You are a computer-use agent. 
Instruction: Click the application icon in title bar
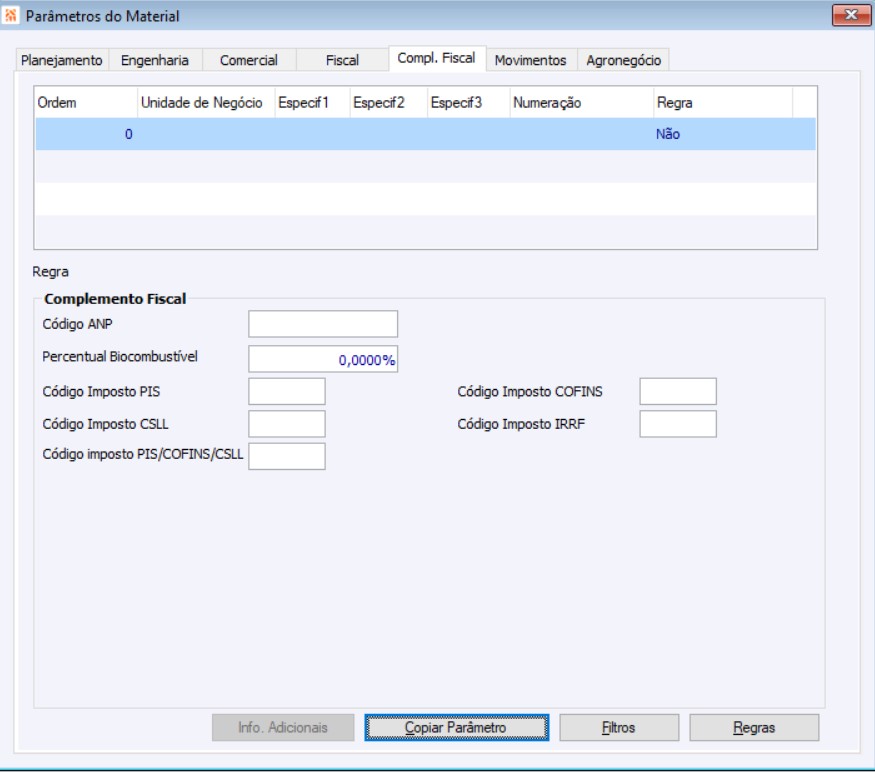[11, 15]
